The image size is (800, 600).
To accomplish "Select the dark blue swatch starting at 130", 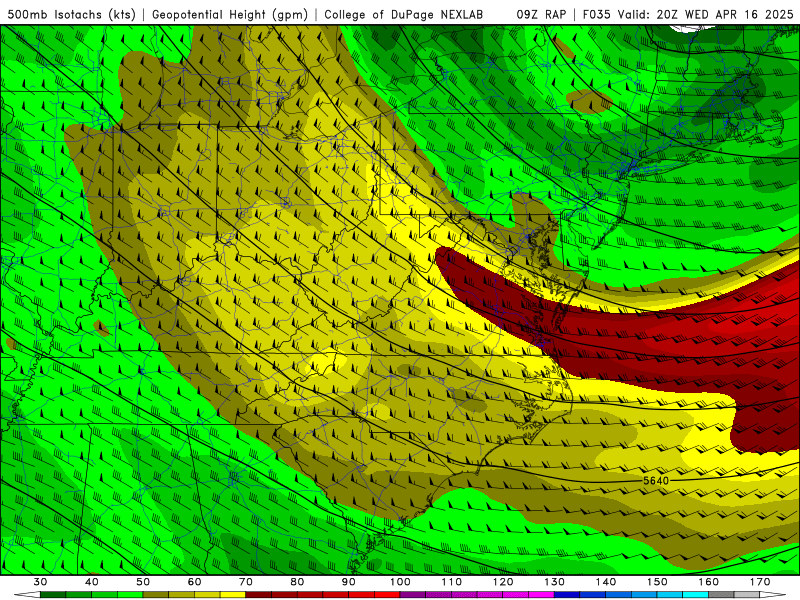I will [567, 595].
